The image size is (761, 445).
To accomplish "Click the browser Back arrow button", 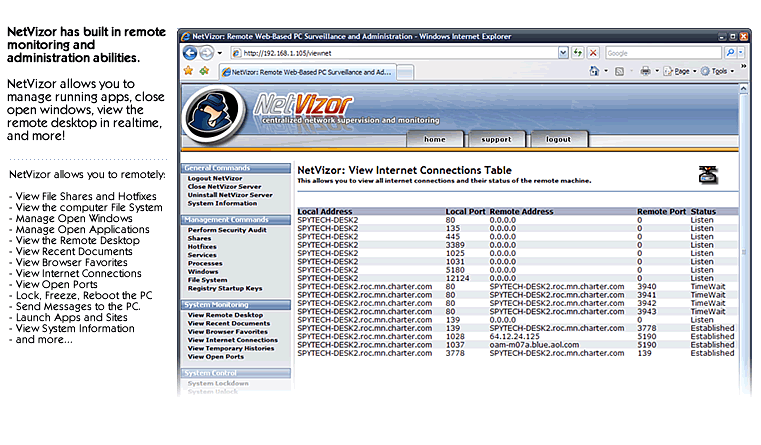I will tap(190, 53).
